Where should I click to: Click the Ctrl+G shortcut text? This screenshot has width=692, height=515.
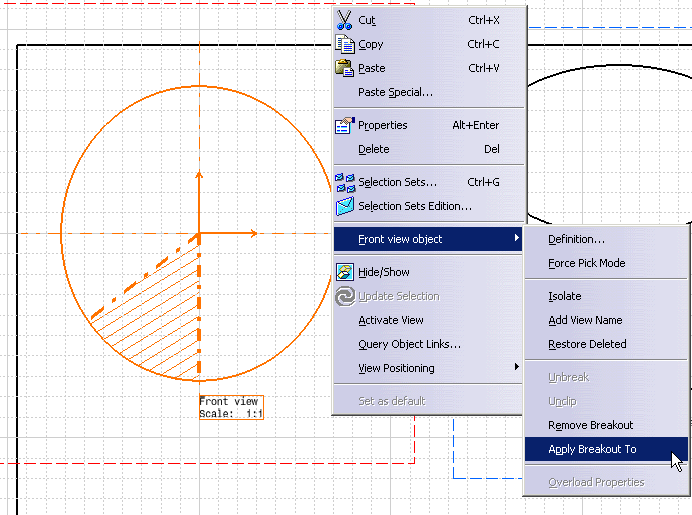pos(483,182)
